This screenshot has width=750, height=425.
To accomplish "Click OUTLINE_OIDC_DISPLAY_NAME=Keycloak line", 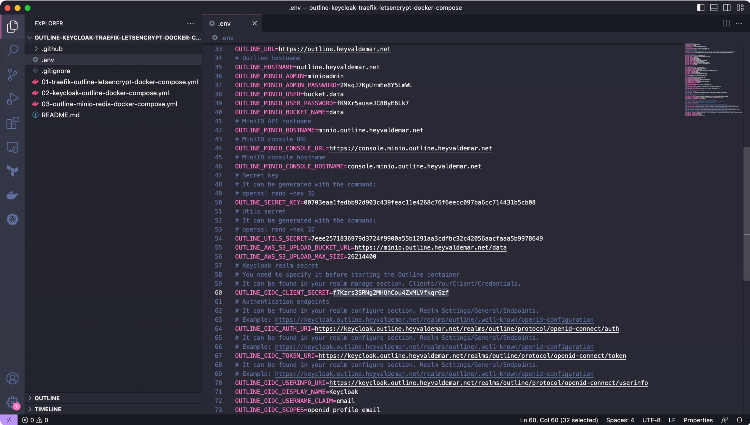I will coord(296,392).
